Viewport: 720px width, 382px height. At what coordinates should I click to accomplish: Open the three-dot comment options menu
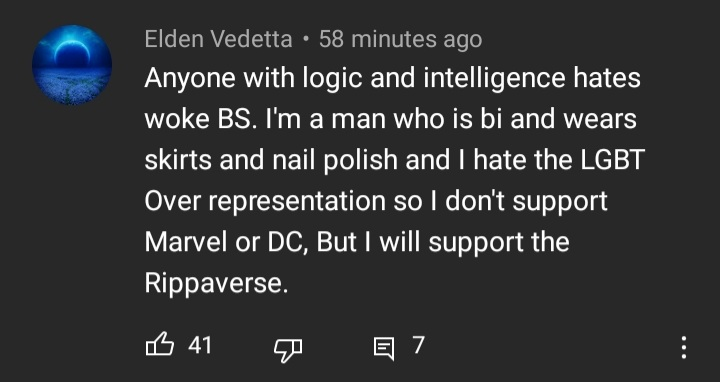[684, 347]
